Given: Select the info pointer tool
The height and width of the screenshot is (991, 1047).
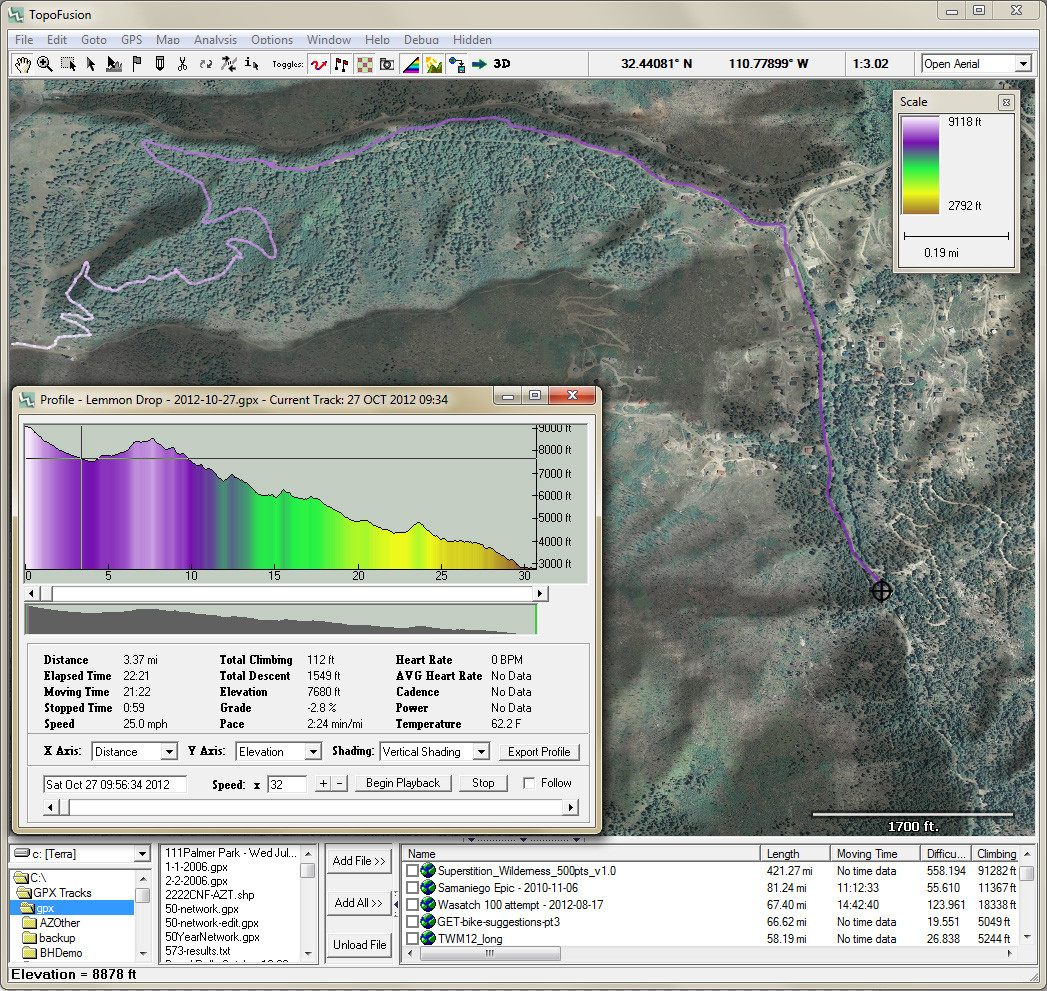Looking at the screenshot, I should pyautogui.click(x=251, y=64).
